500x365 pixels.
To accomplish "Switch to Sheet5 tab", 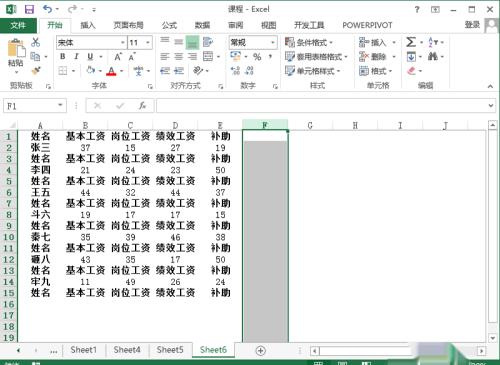I will [170, 350].
